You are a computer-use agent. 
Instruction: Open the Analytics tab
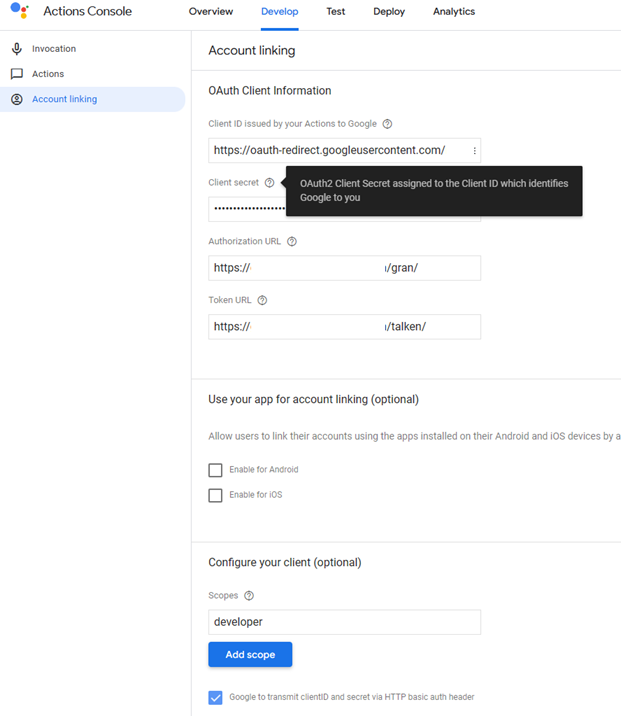point(454,11)
